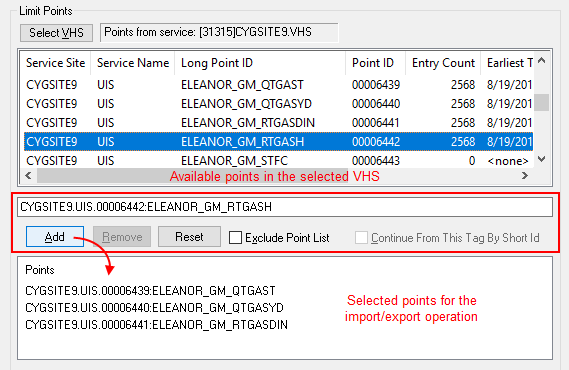Toggle Continue From This Tag By Short Id

361,238
